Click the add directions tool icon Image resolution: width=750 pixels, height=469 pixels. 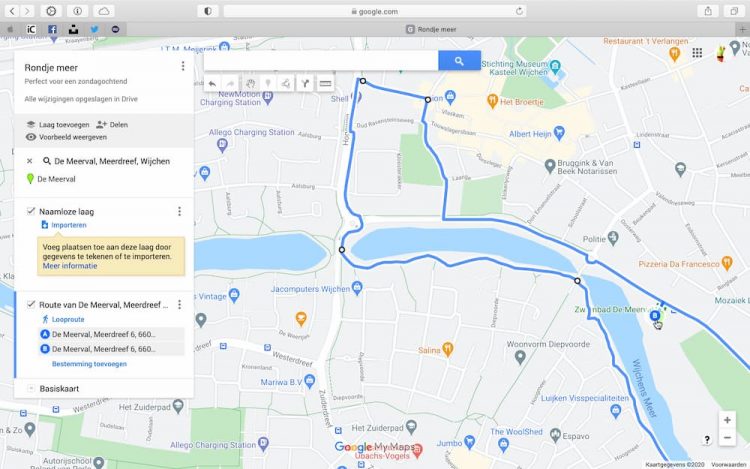coord(305,84)
